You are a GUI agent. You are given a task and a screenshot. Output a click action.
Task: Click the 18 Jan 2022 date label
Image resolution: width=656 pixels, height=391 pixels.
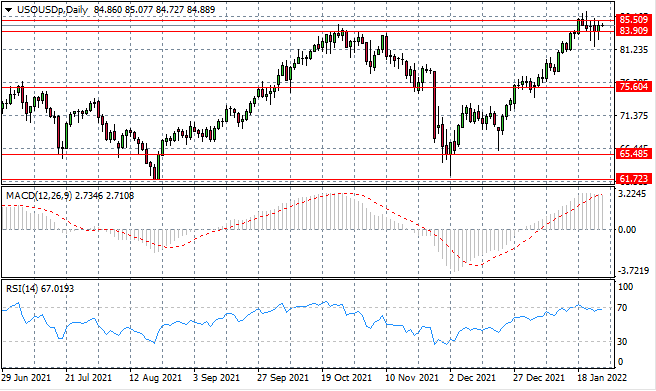coord(602,378)
